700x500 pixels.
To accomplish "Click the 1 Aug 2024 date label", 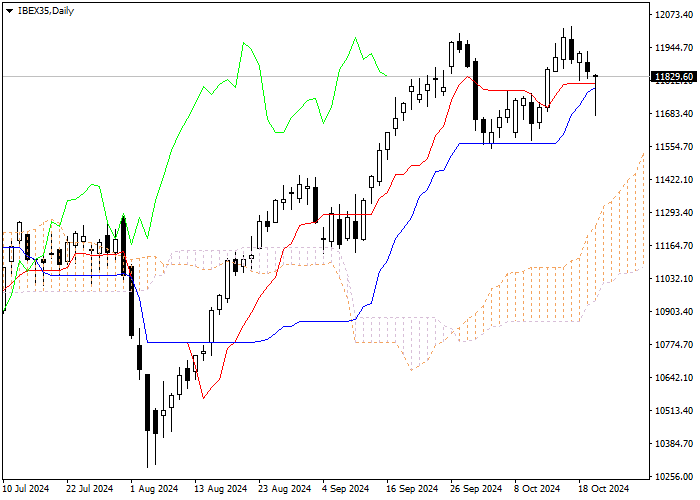I will pos(154,489).
